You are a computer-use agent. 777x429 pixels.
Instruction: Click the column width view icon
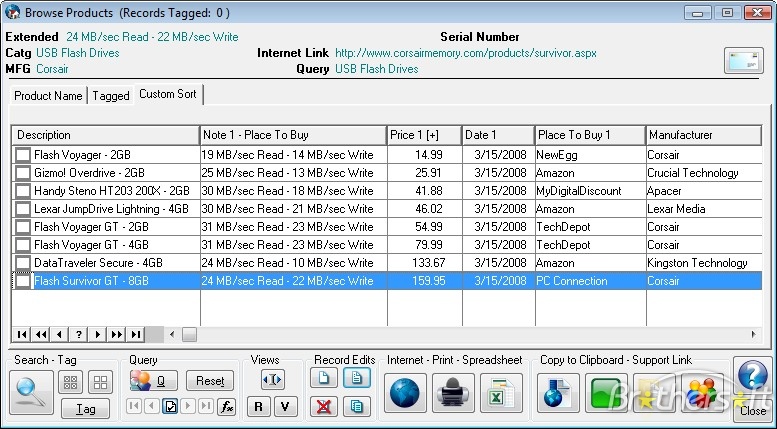[273, 380]
